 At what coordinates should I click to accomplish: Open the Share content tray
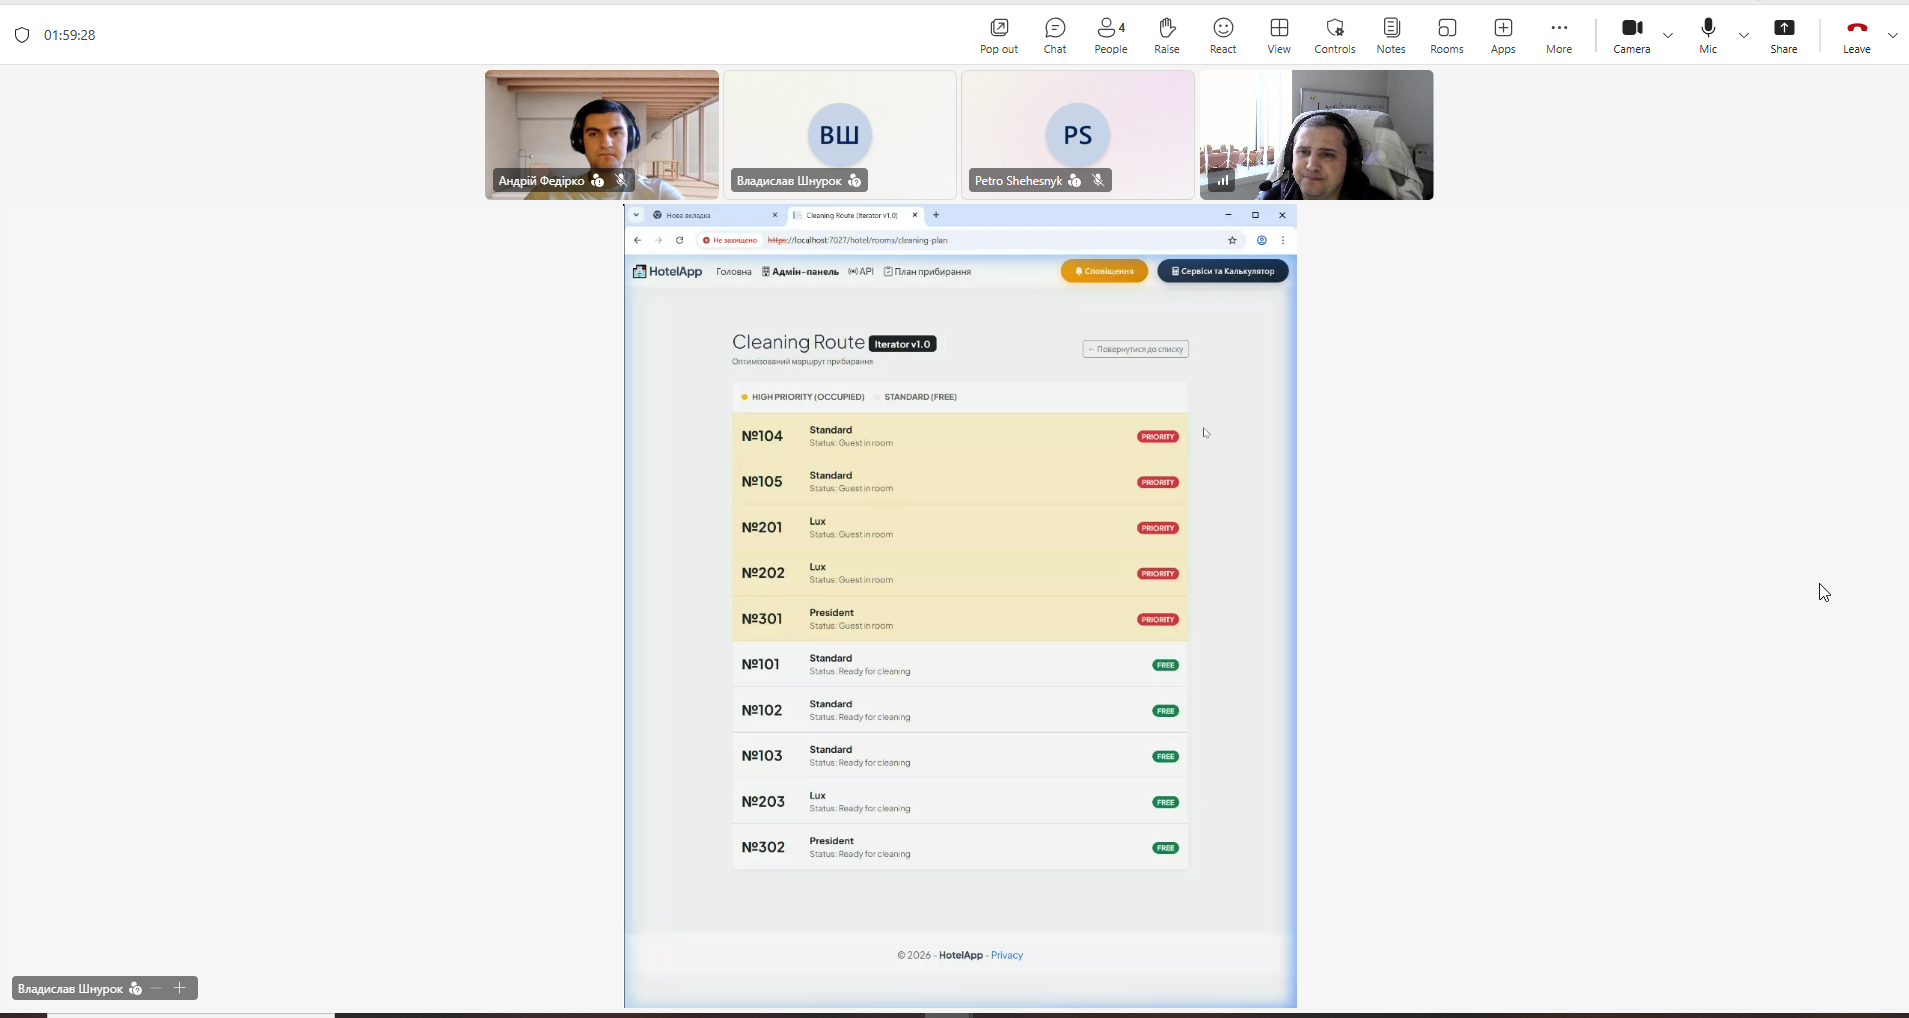1783,35
